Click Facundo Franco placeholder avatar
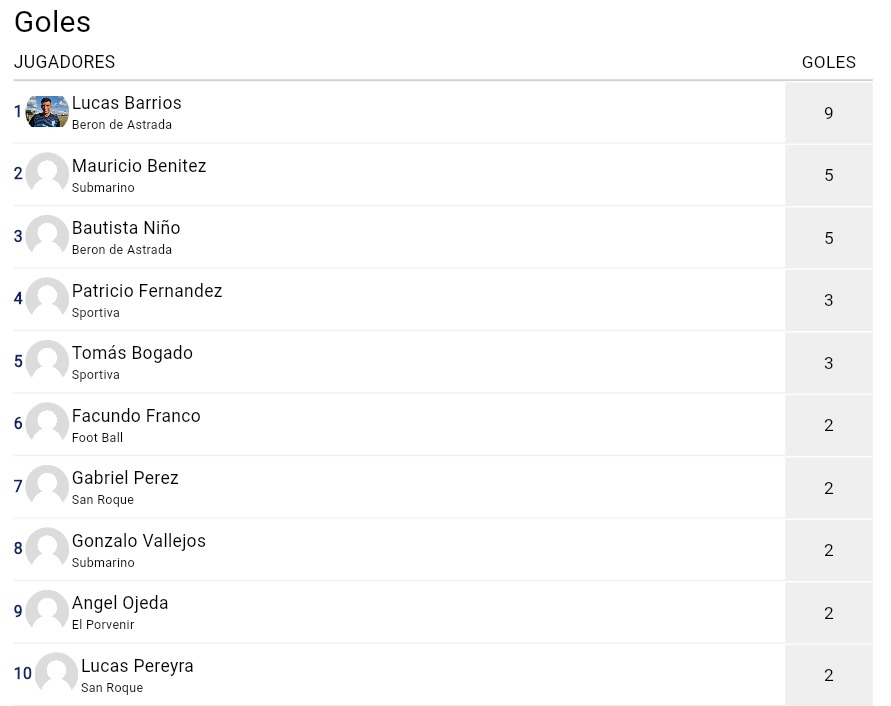Screen dimensions: 891x706 click(x=47, y=423)
